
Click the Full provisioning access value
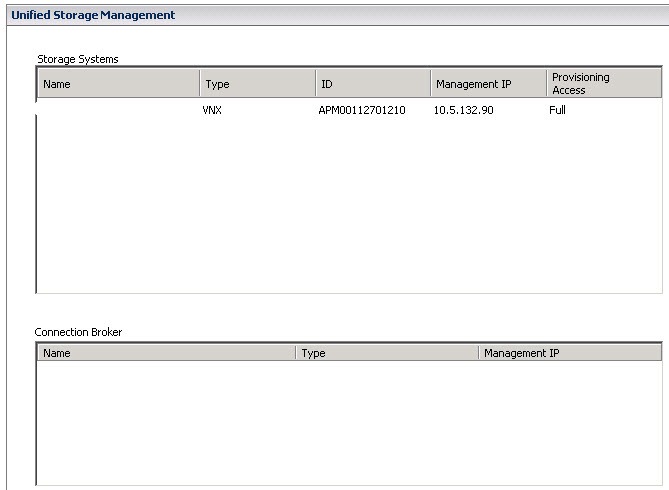click(x=557, y=110)
